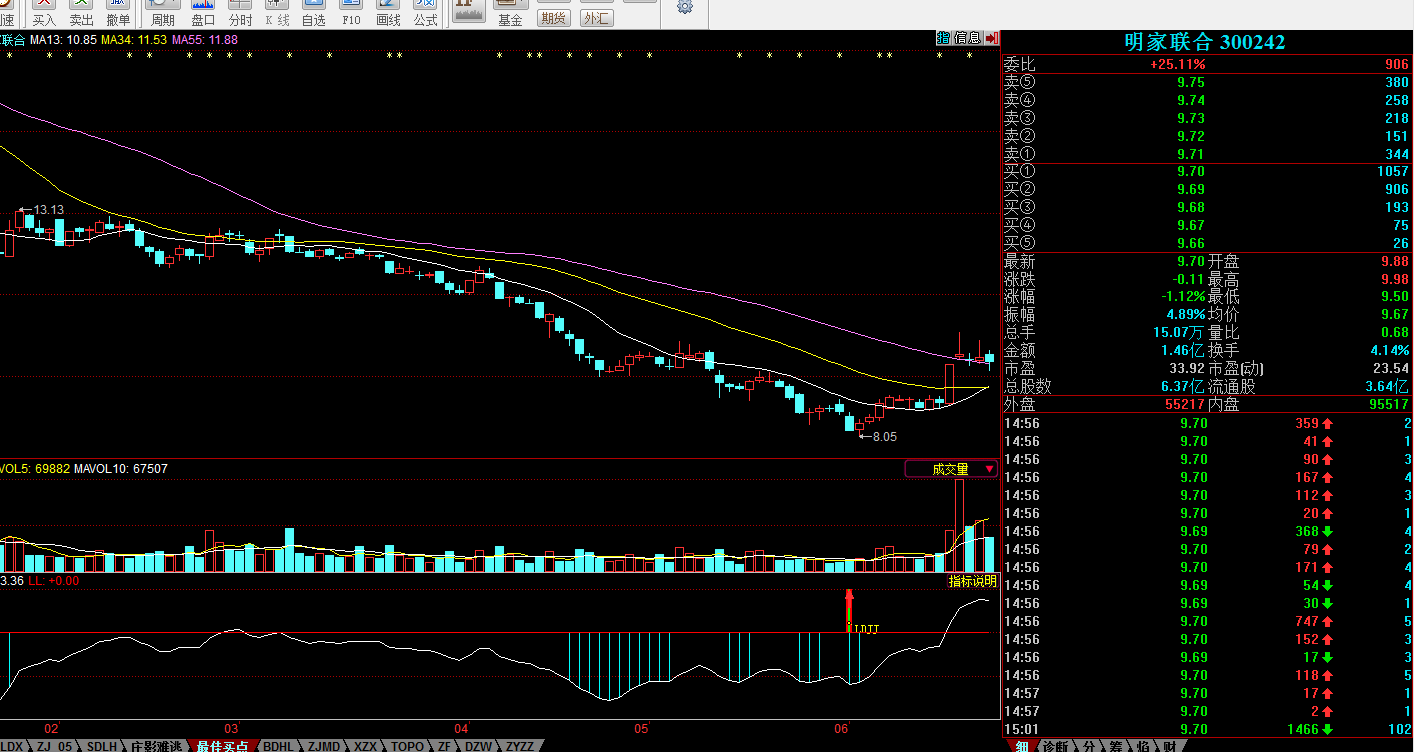The height and width of the screenshot is (752, 1414).
Task: Click the 换手 4.14% turnover value
Action: coord(1390,351)
